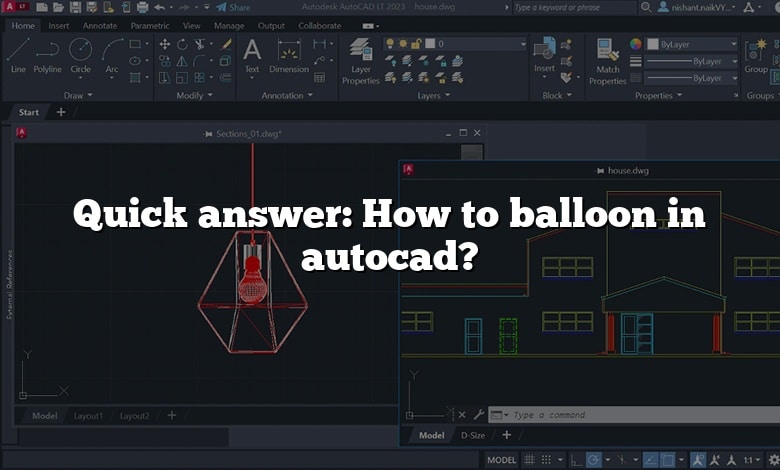Activate the Array tool
780x470 pixels.
(199, 77)
